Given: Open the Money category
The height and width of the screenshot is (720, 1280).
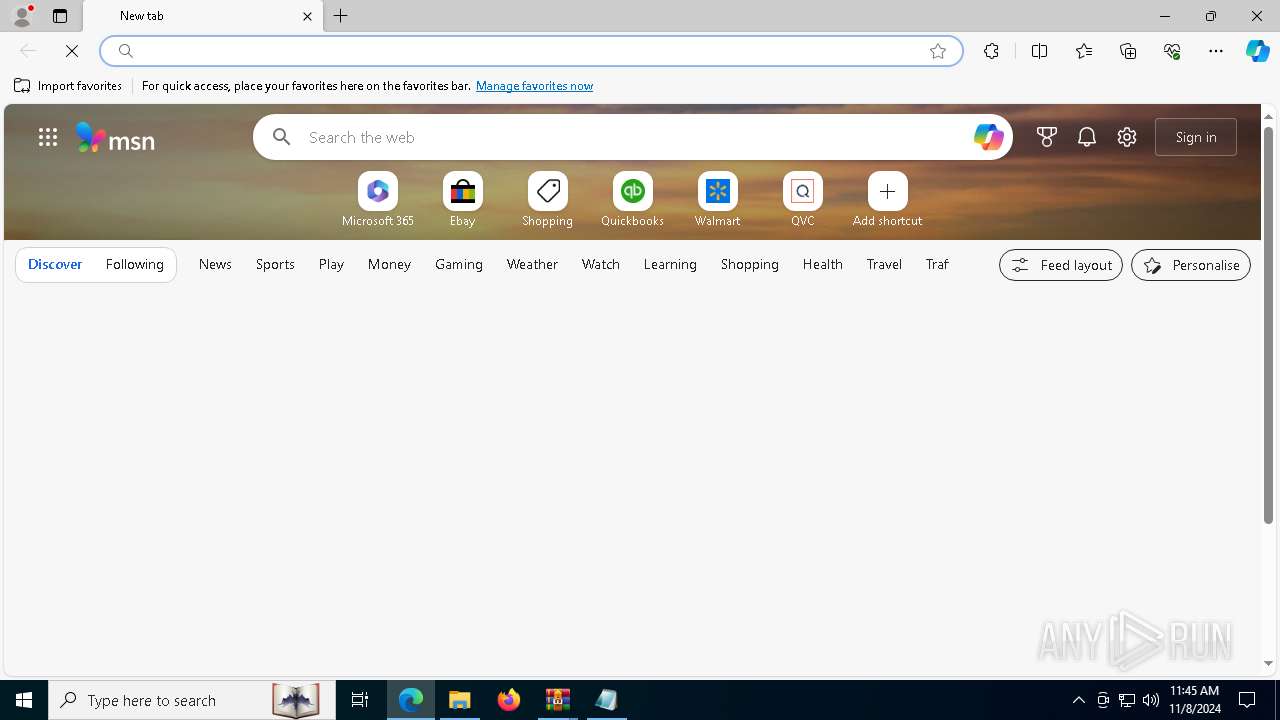Looking at the screenshot, I should click(389, 264).
